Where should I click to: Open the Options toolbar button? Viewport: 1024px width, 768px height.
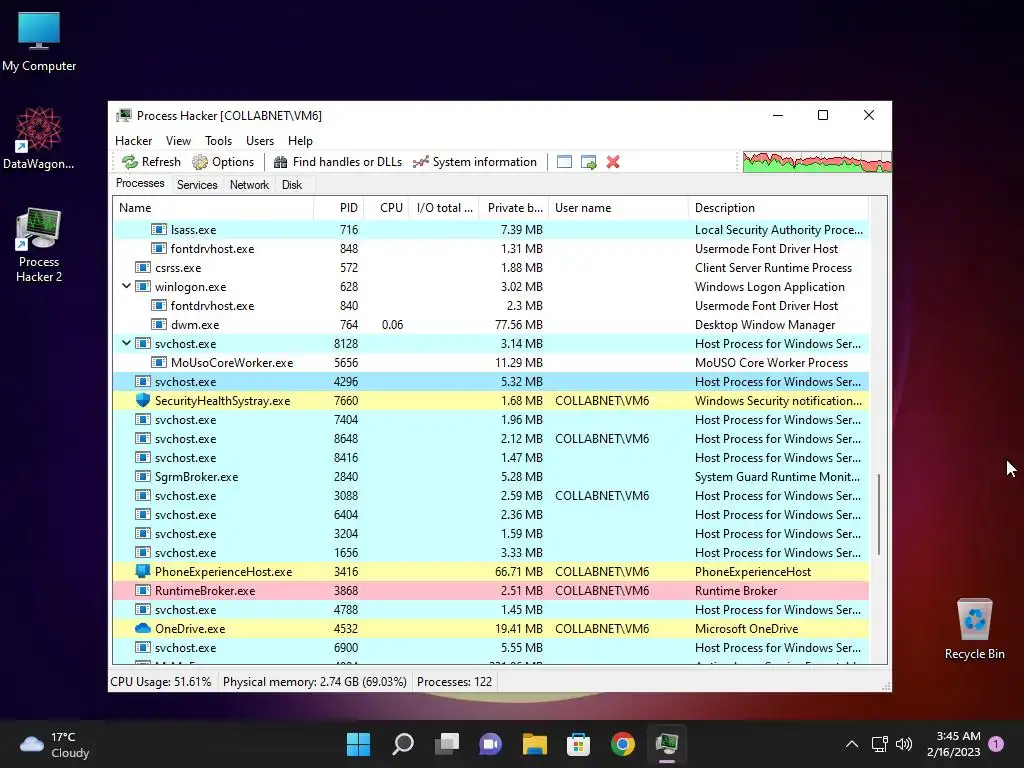[223, 162]
